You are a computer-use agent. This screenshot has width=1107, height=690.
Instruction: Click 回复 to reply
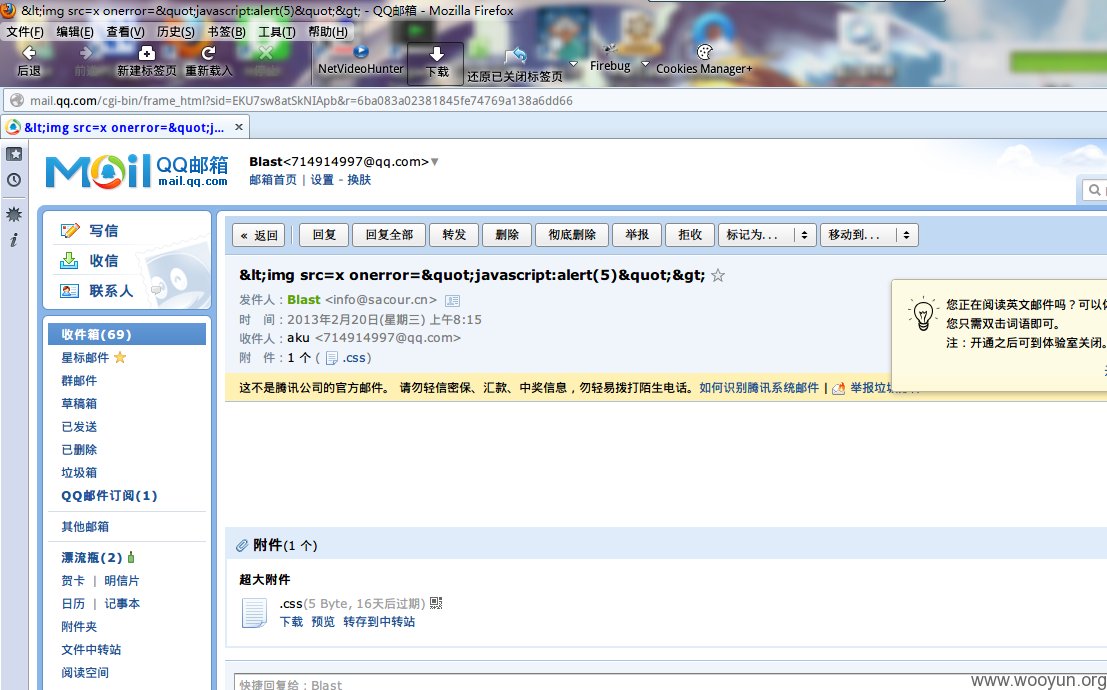pos(324,235)
